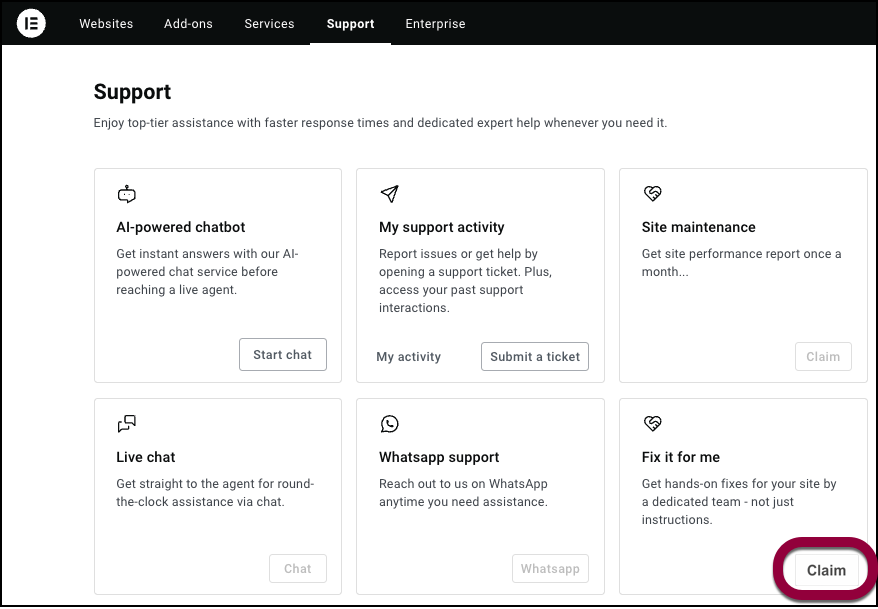Screen dimensions: 878x609
Task: Switch to the Services tab
Action: coord(269,24)
